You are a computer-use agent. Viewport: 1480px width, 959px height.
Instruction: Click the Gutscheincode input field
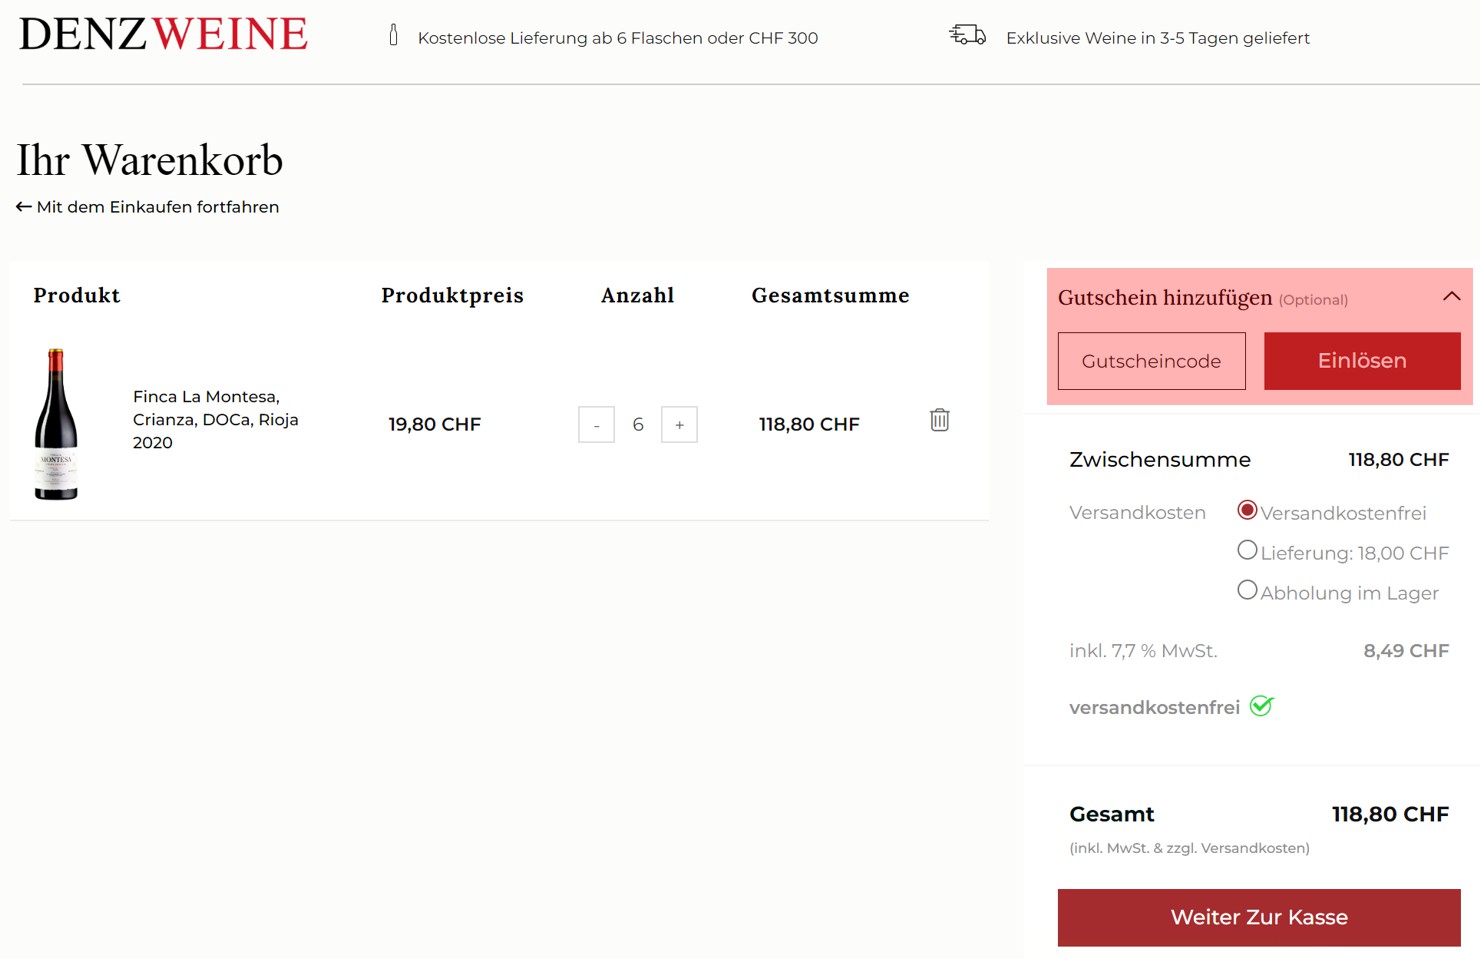tap(1151, 361)
